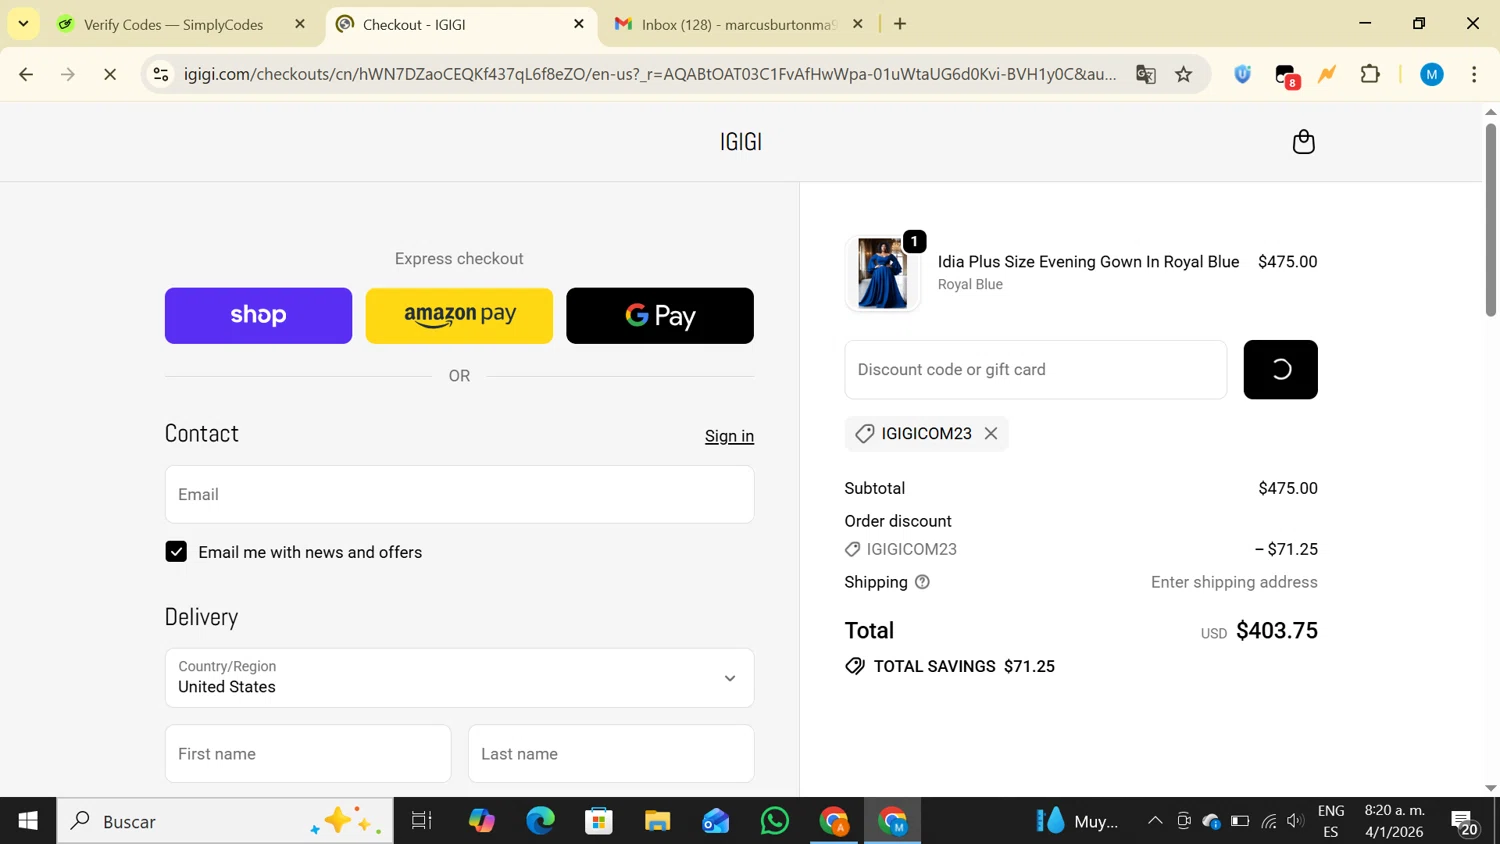Click the page vertical scrollbar

click(1490, 220)
